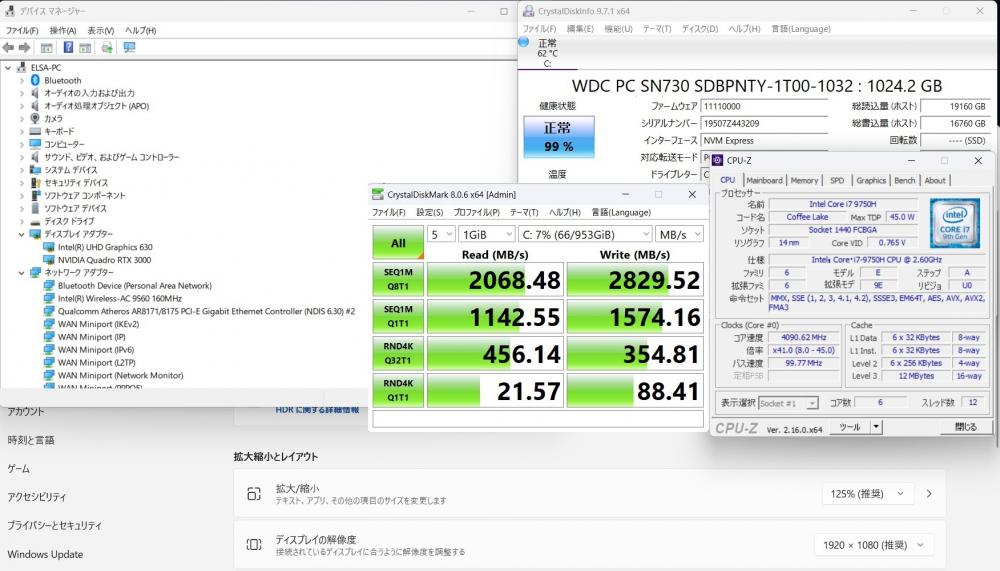Open ディスク(D) menu in CrystalDiskInfo
Viewport: 1000px width, 571px height.
[x=700, y=29]
